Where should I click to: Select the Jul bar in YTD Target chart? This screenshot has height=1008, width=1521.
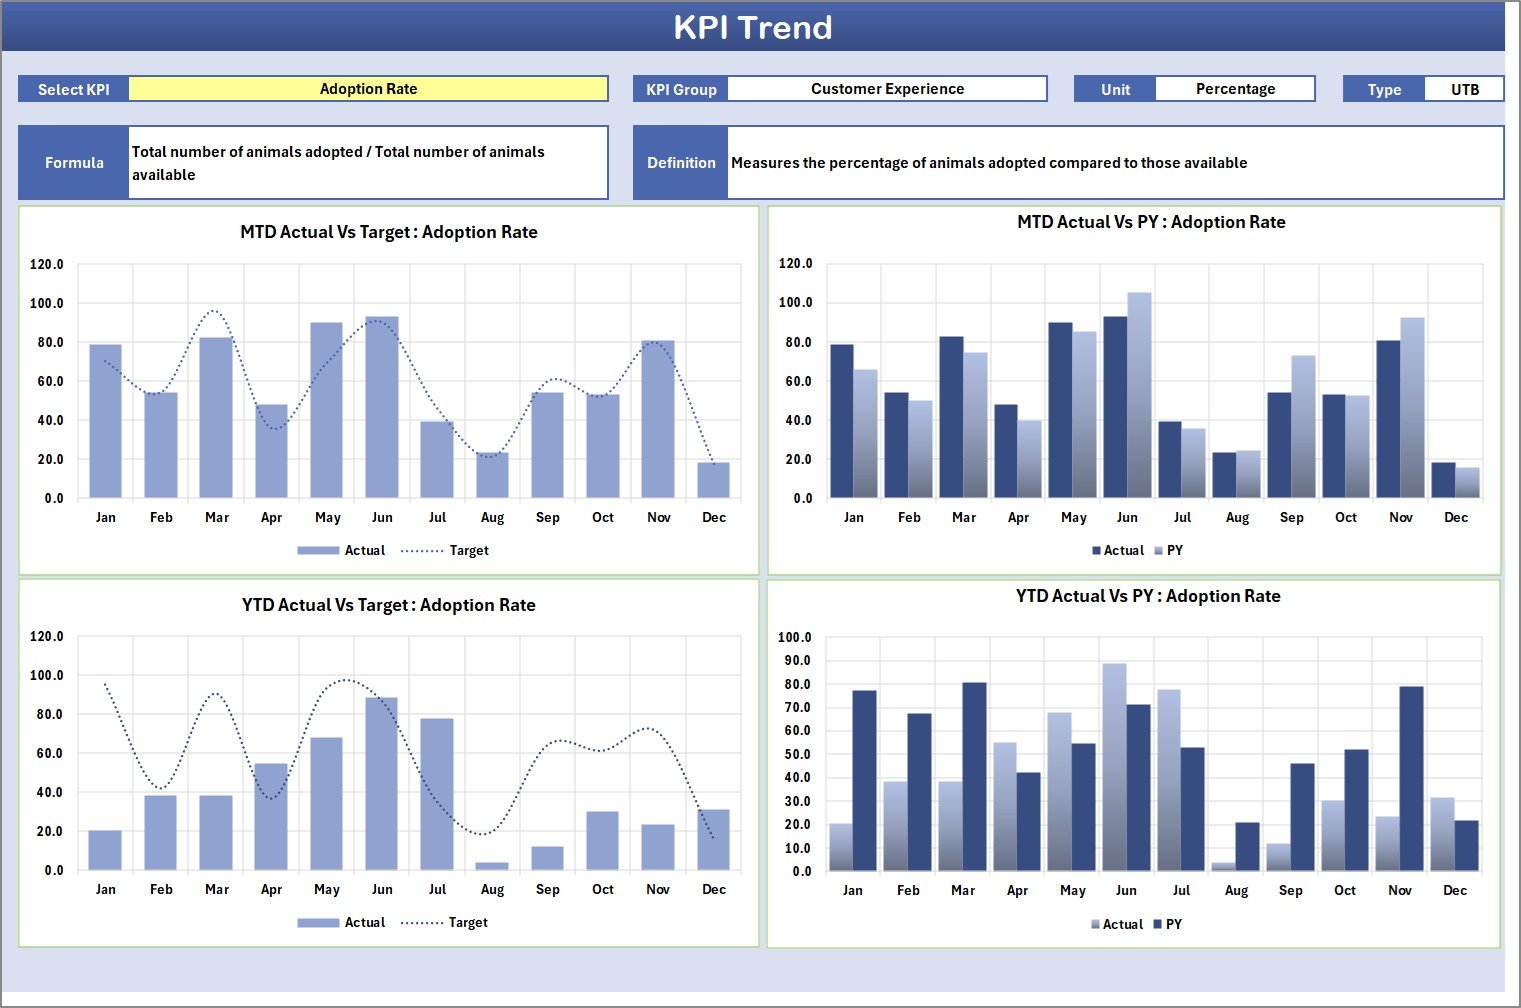437,795
